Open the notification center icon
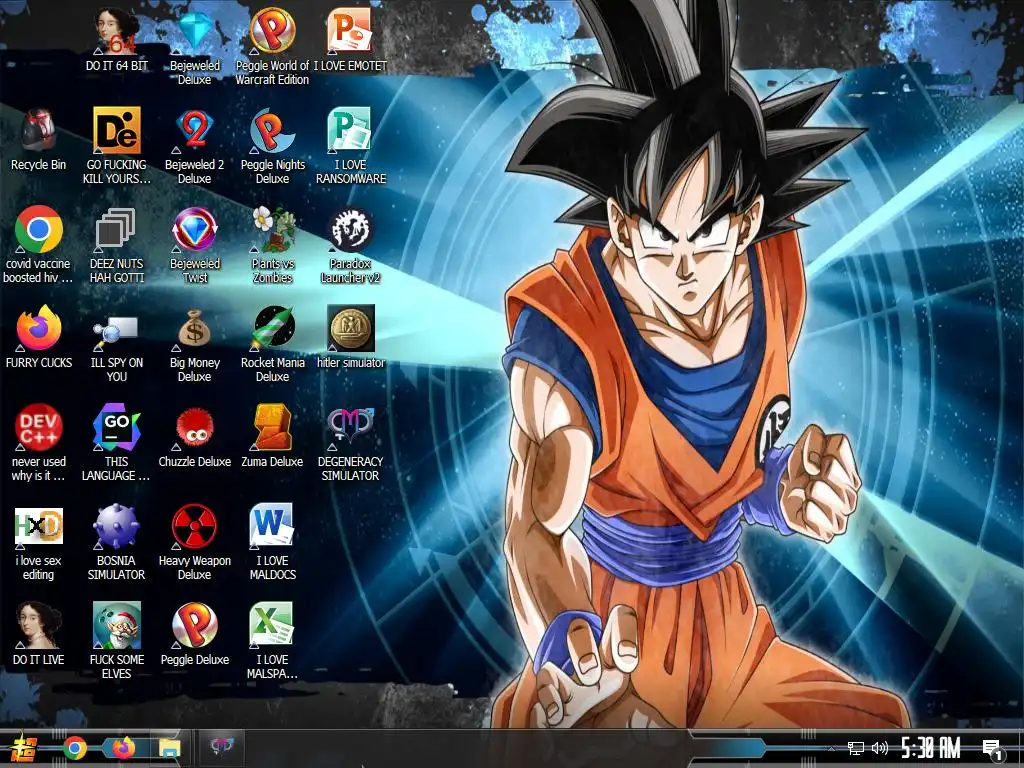This screenshot has width=1024, height=768. pos(992,750)
